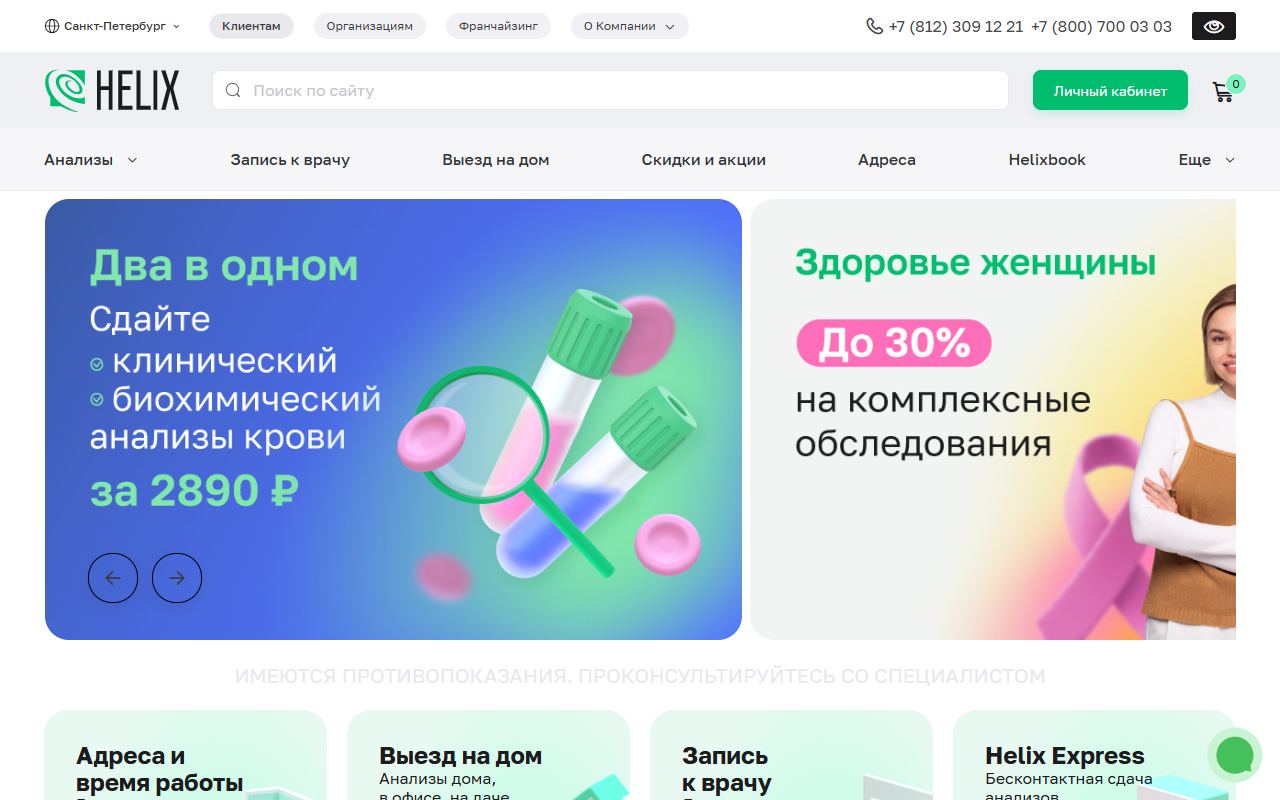Toggle the accessibility eye button

click(1214, 26)
